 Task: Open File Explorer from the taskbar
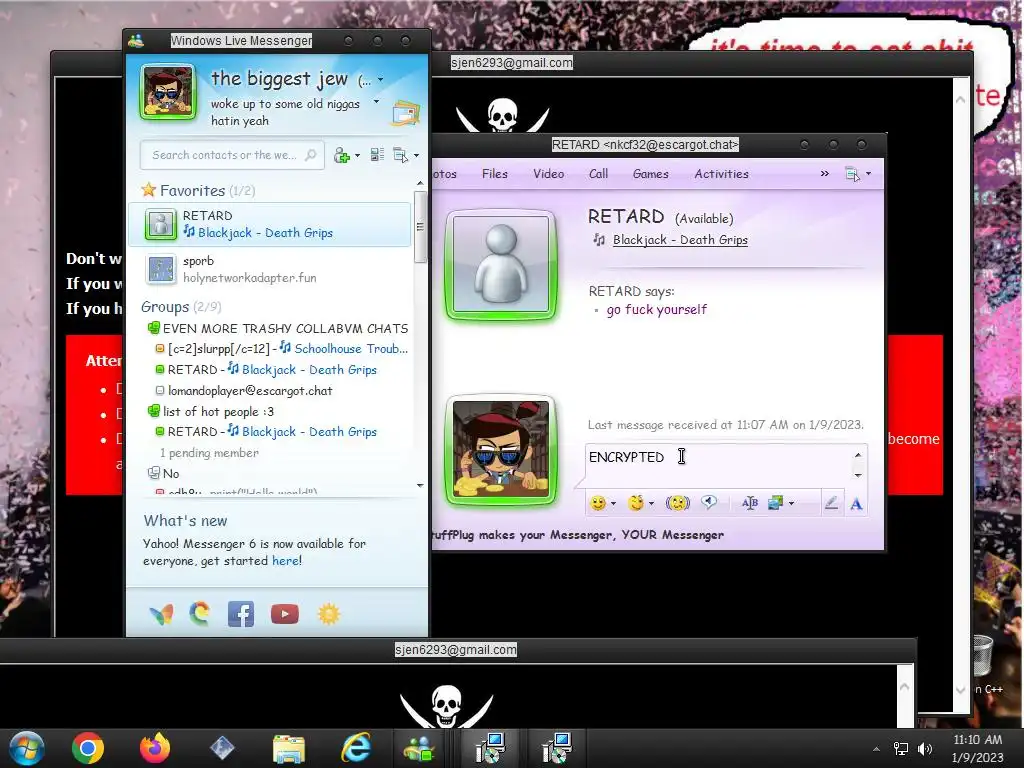click(x=289, y=749)
